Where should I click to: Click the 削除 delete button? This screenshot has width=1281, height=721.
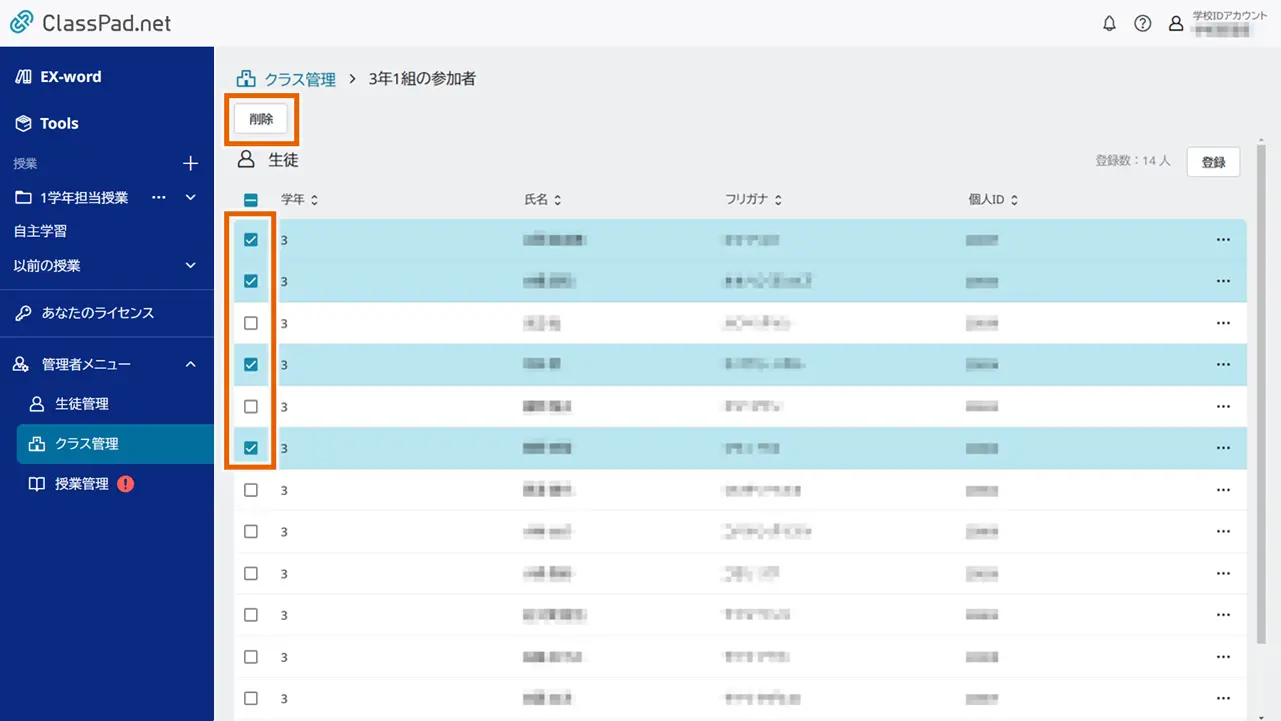260,118
